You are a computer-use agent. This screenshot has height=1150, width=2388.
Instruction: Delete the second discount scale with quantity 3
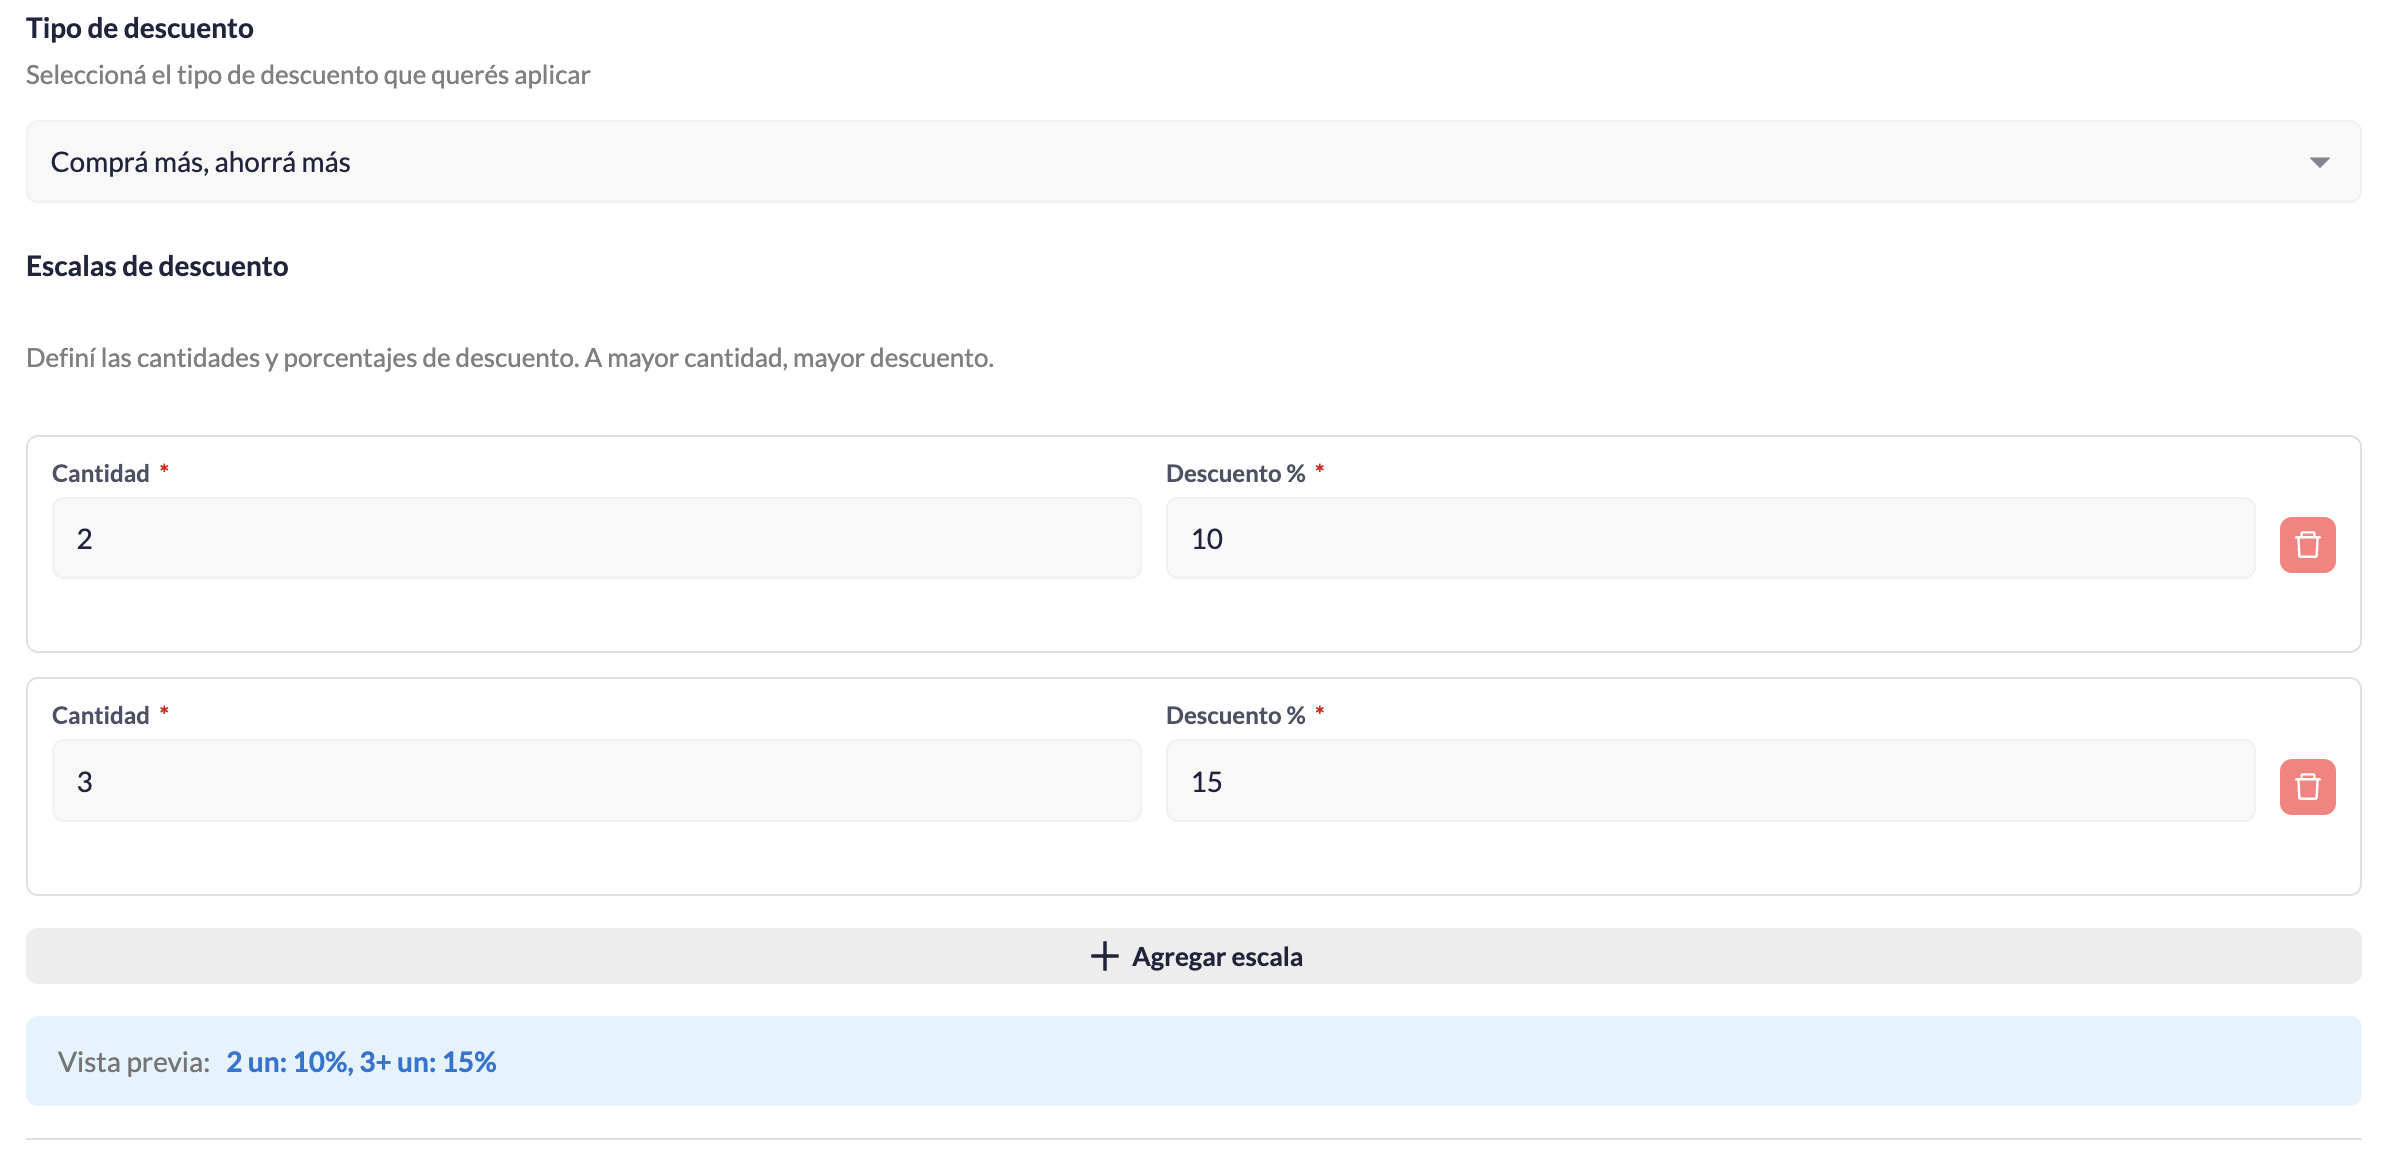2307,787
